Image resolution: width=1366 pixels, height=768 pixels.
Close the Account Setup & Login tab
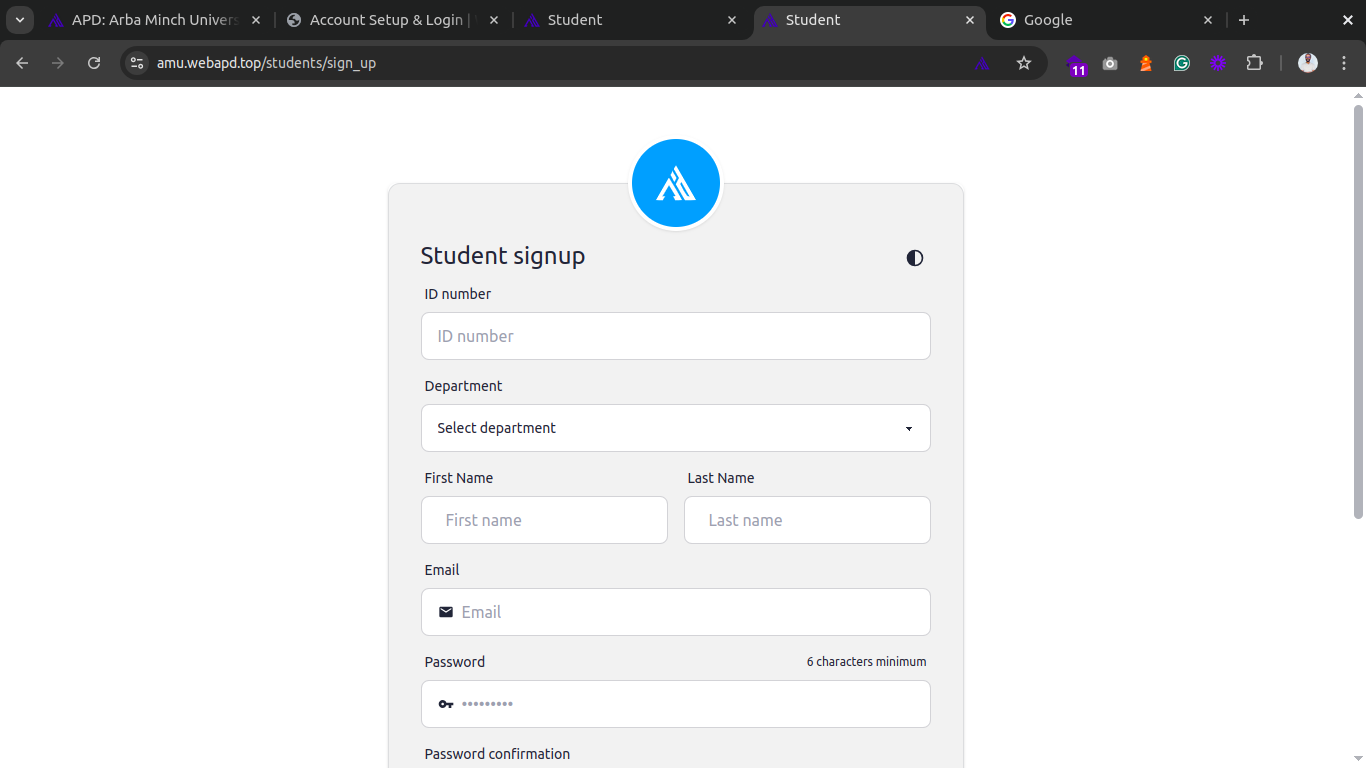(x=494, y=20)
